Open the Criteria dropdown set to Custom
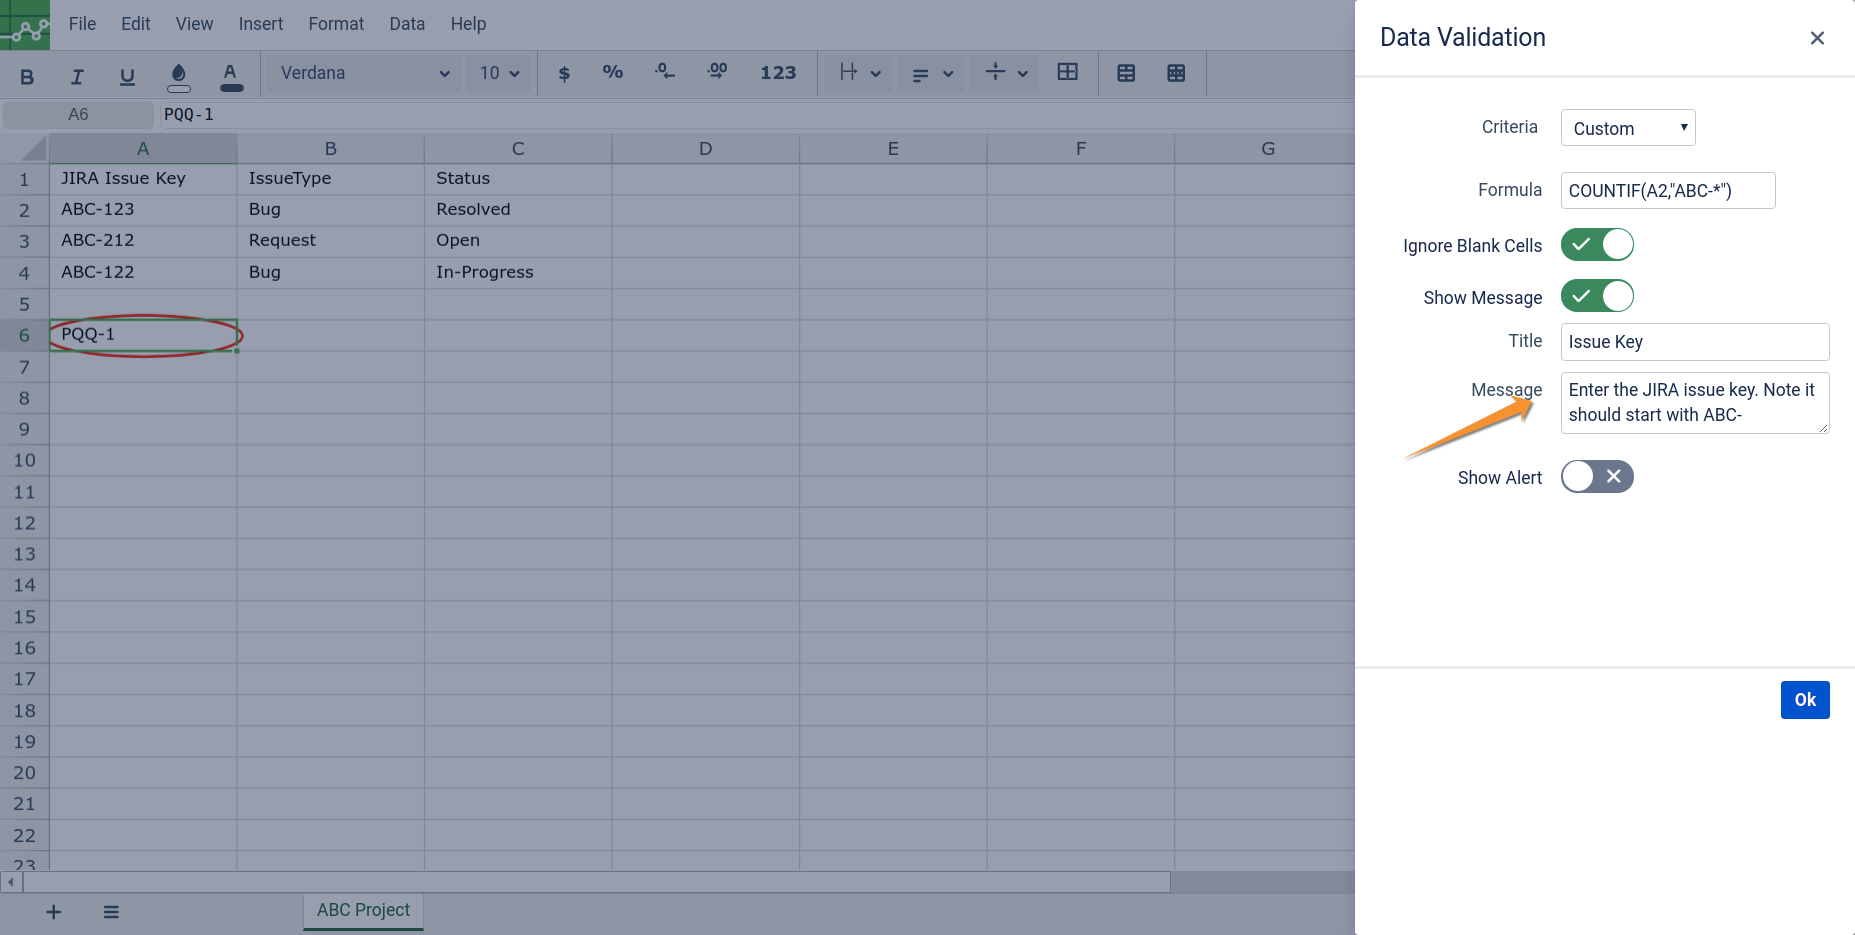Image resolution: width=1855 pixels, height=935 pixels. click(x=1628, y=128)
